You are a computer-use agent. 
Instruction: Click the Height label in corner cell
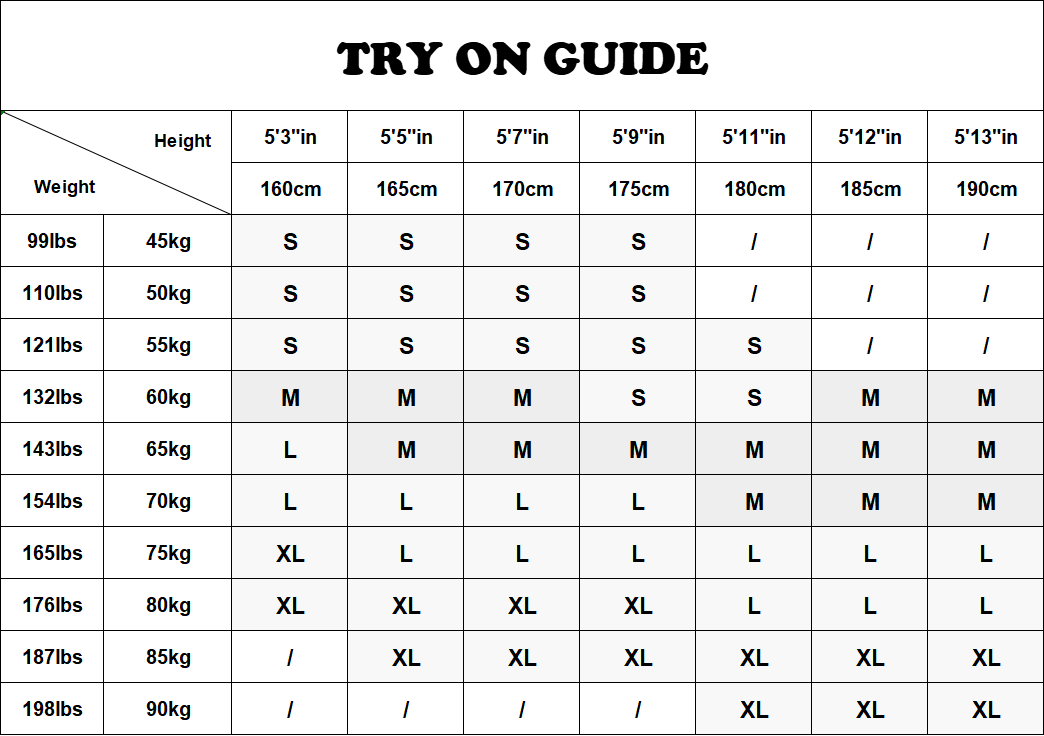tap(183, 141)
